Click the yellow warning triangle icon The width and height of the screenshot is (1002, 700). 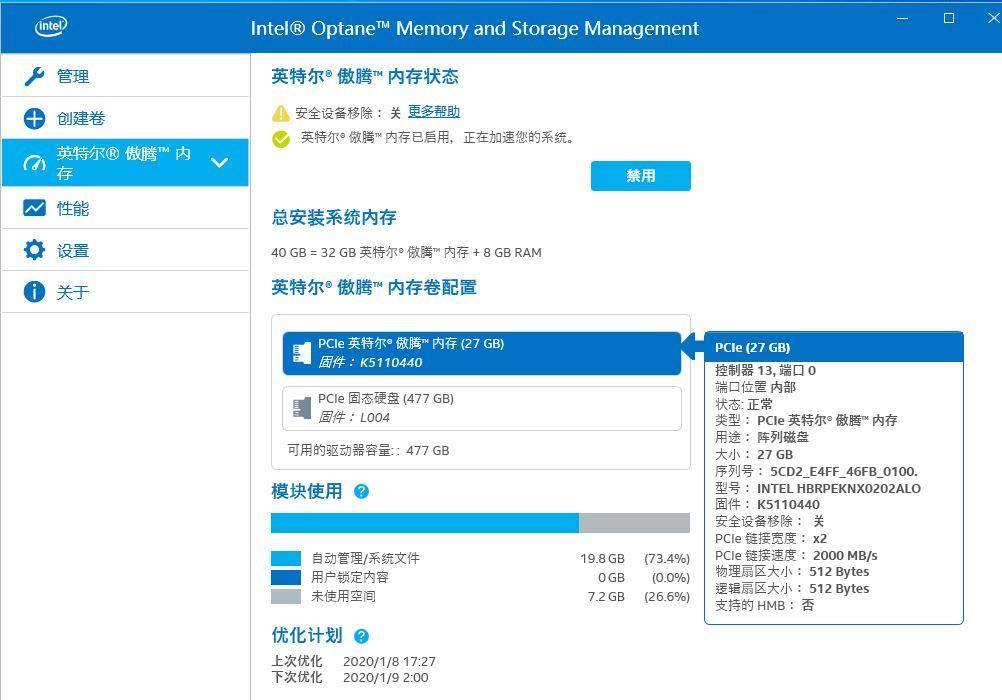[281, 113]
